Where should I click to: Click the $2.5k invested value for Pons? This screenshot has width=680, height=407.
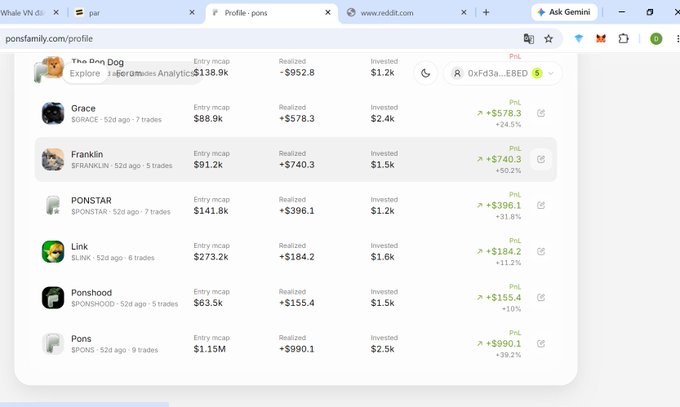pos(382,349)
